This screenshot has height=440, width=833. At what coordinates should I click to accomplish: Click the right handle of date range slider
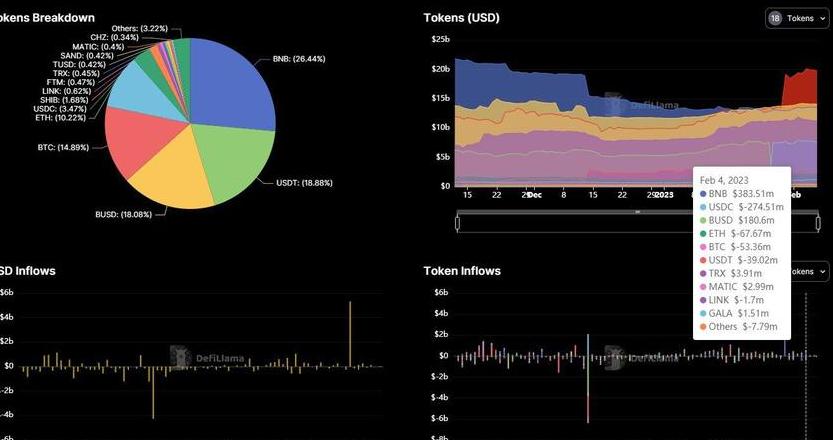[818, 223]
